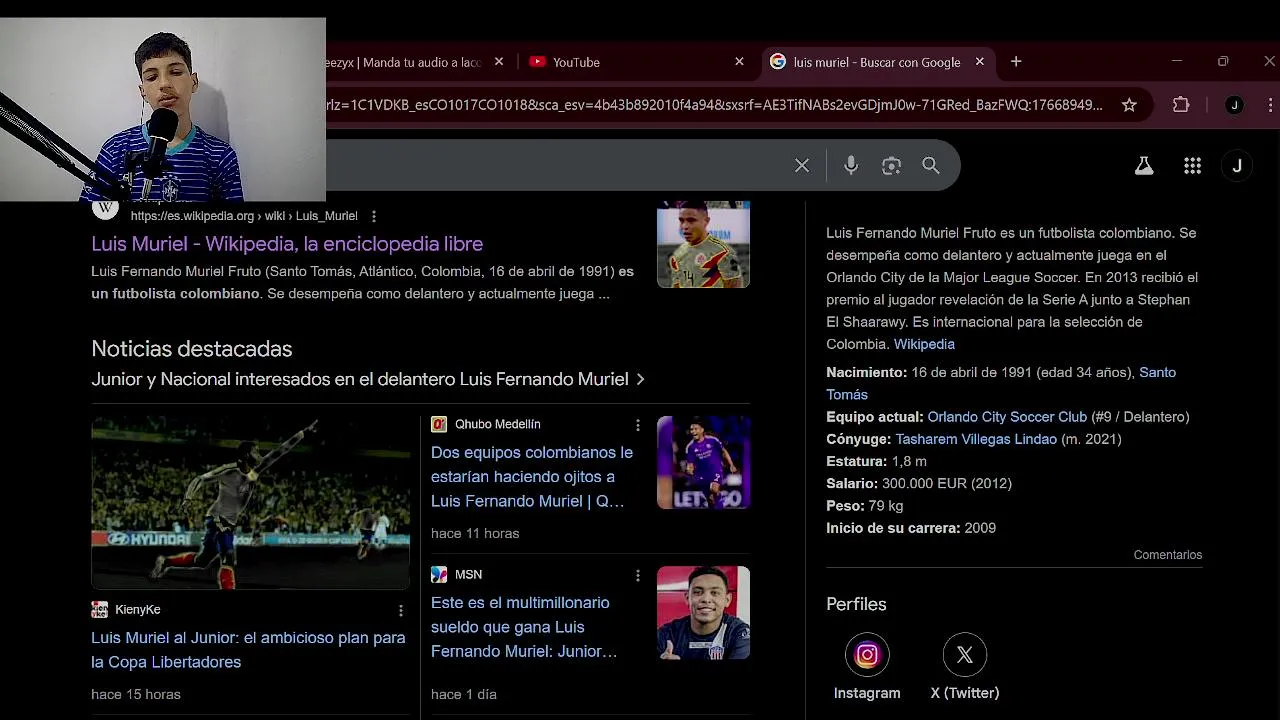Click the magnifier search button
Viewport: 1280px width, 720px height.
931,166
